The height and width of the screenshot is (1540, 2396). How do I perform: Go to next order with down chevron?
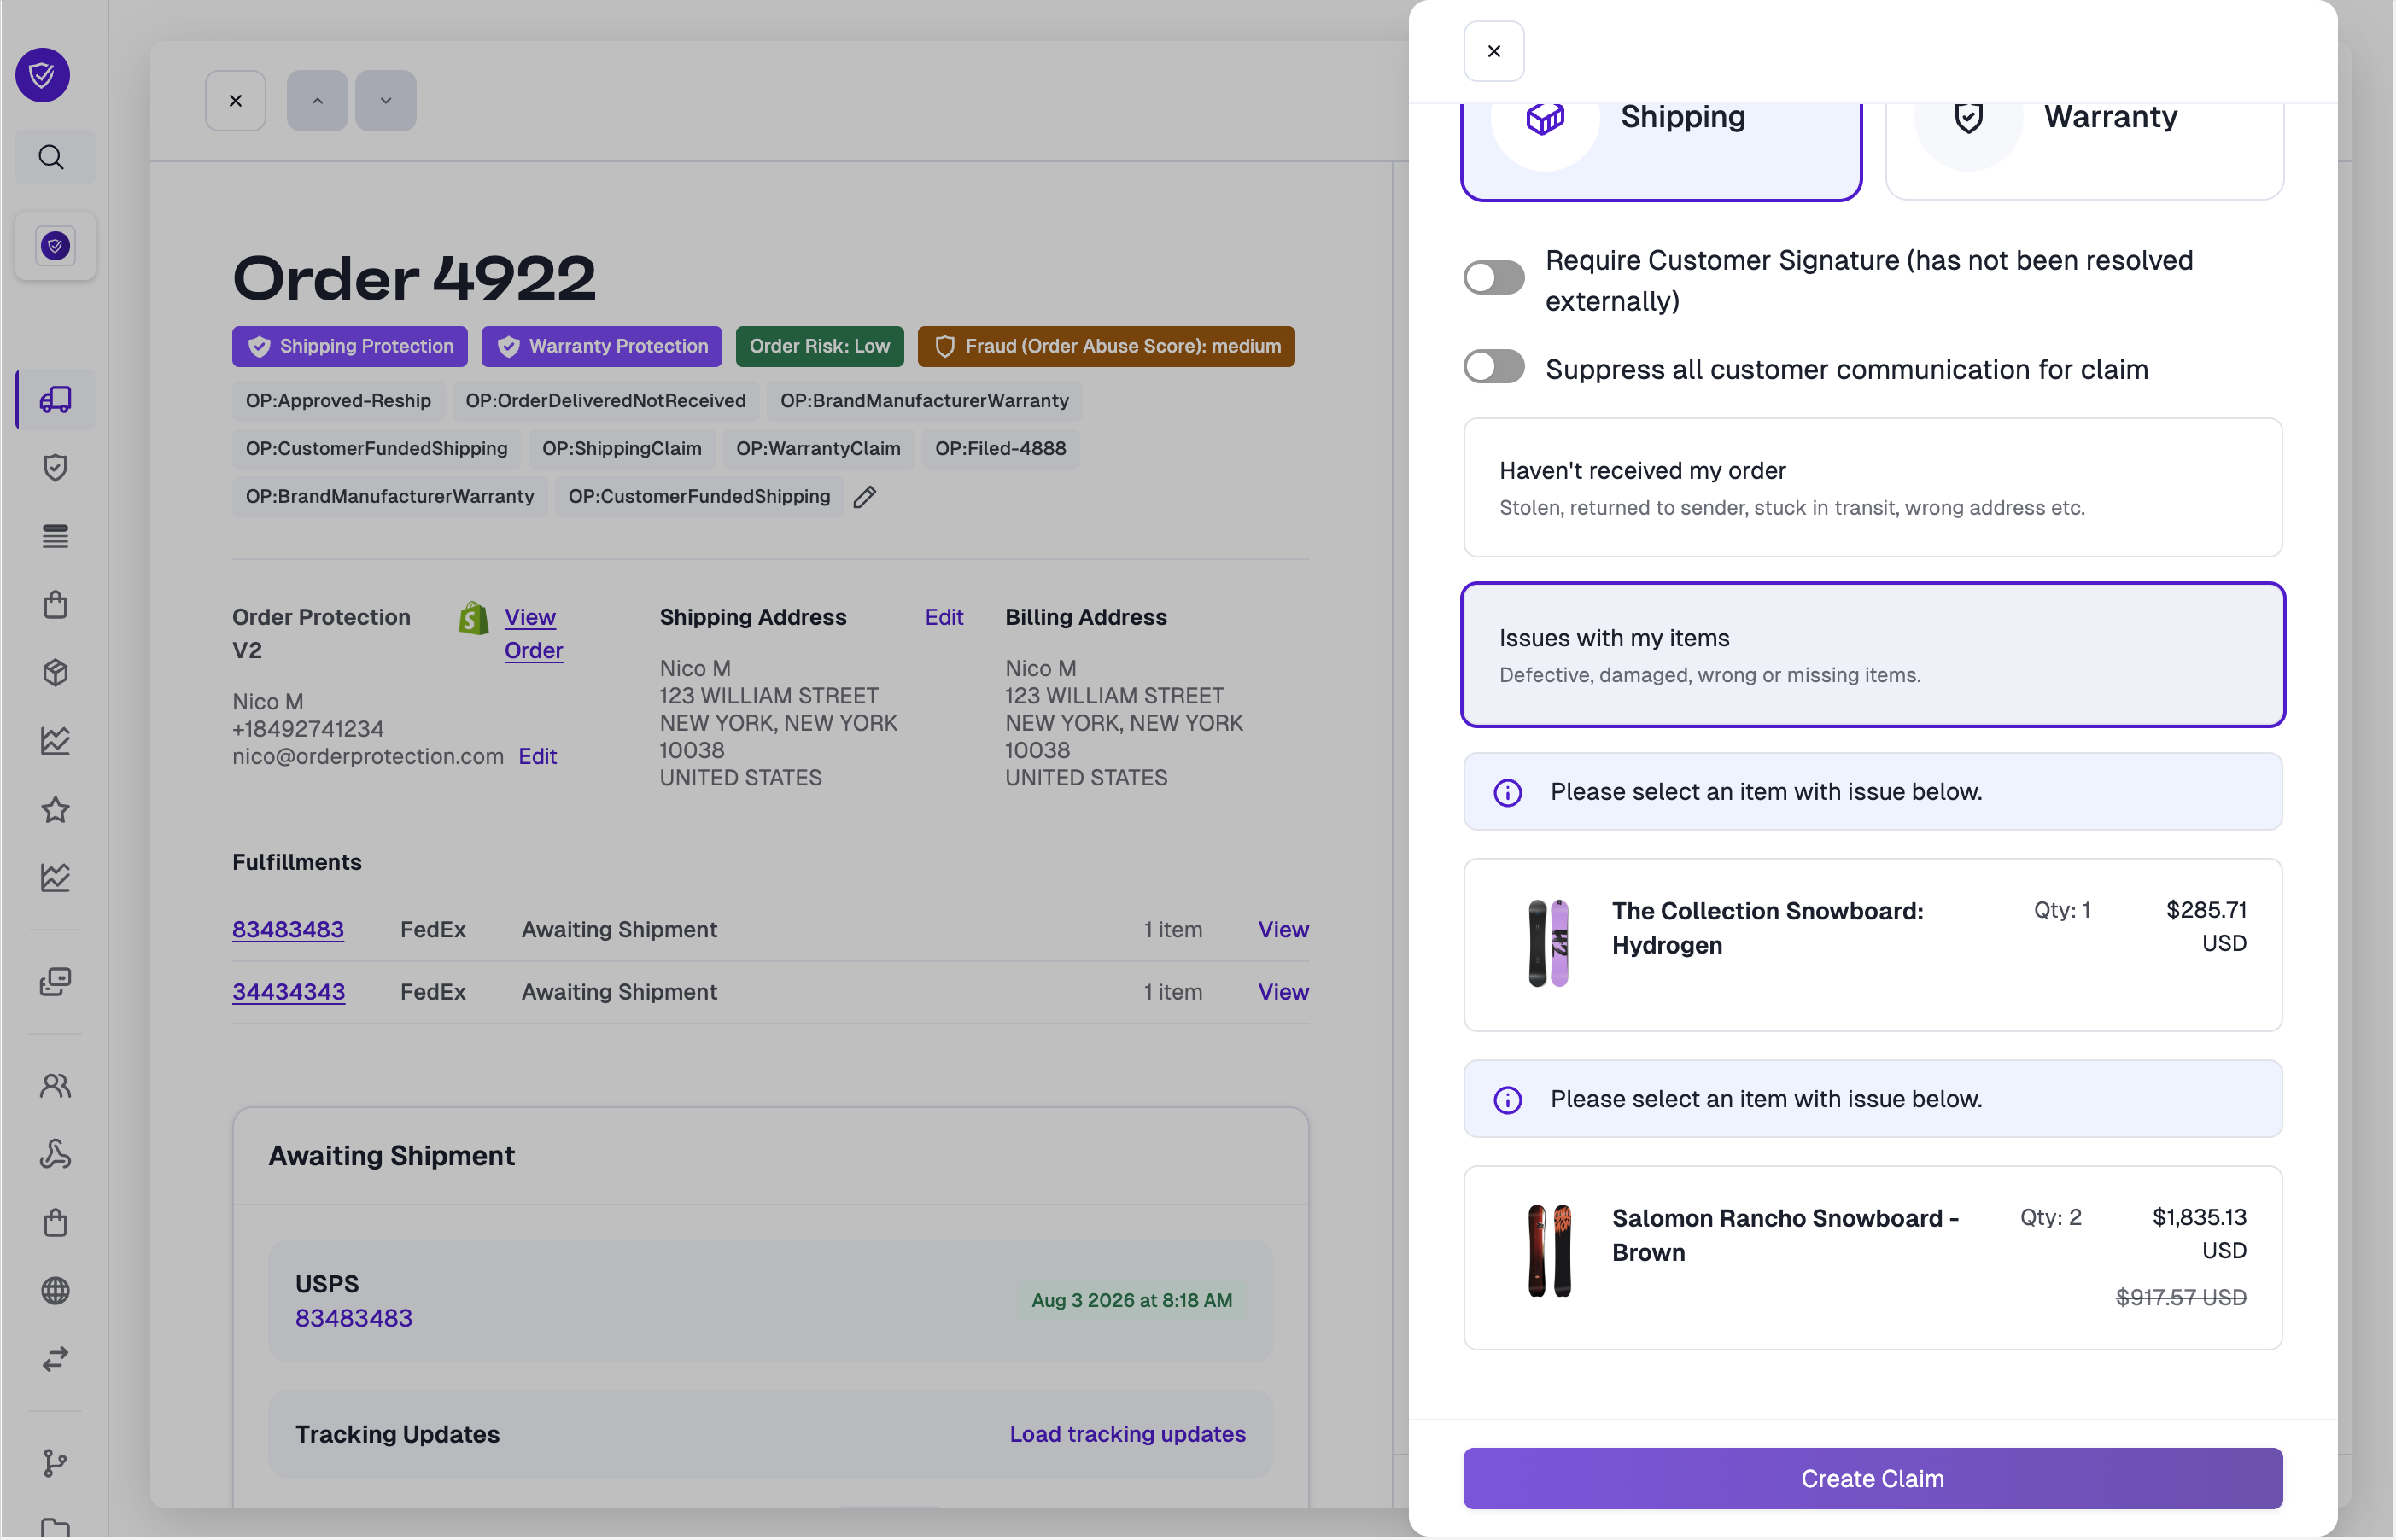point(385,100)
